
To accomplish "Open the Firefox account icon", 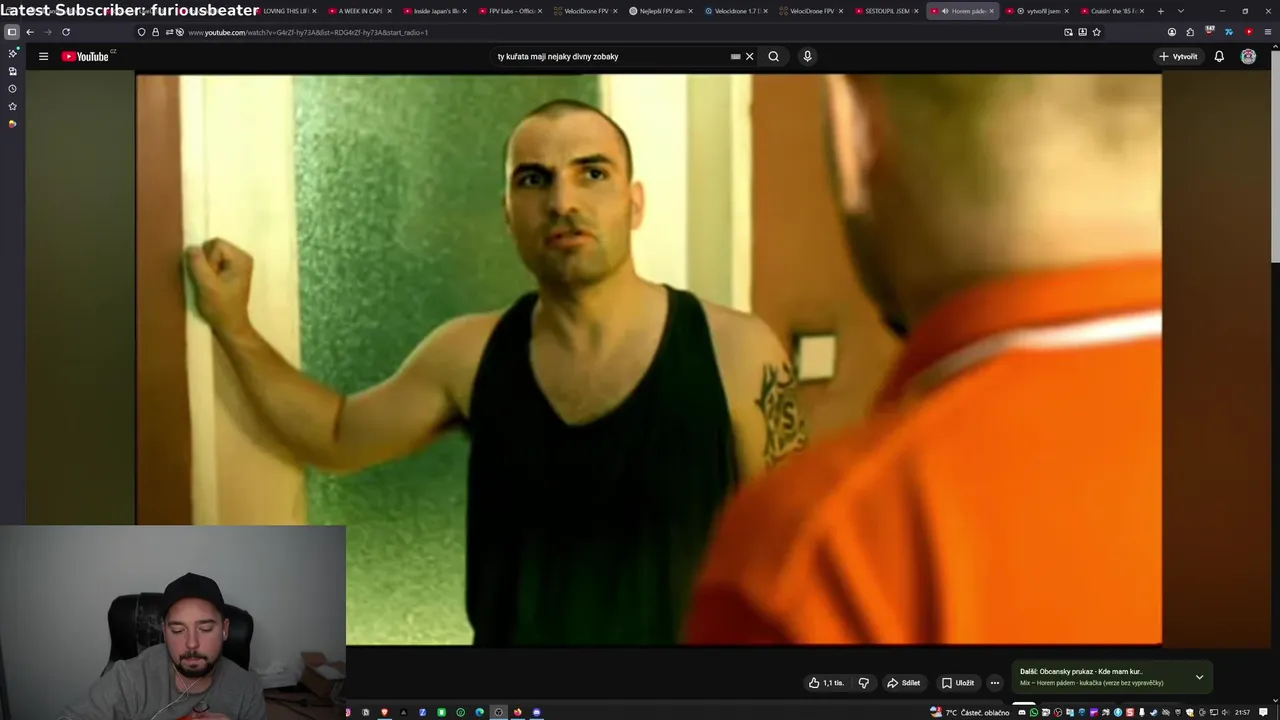I will point(1172,32).
